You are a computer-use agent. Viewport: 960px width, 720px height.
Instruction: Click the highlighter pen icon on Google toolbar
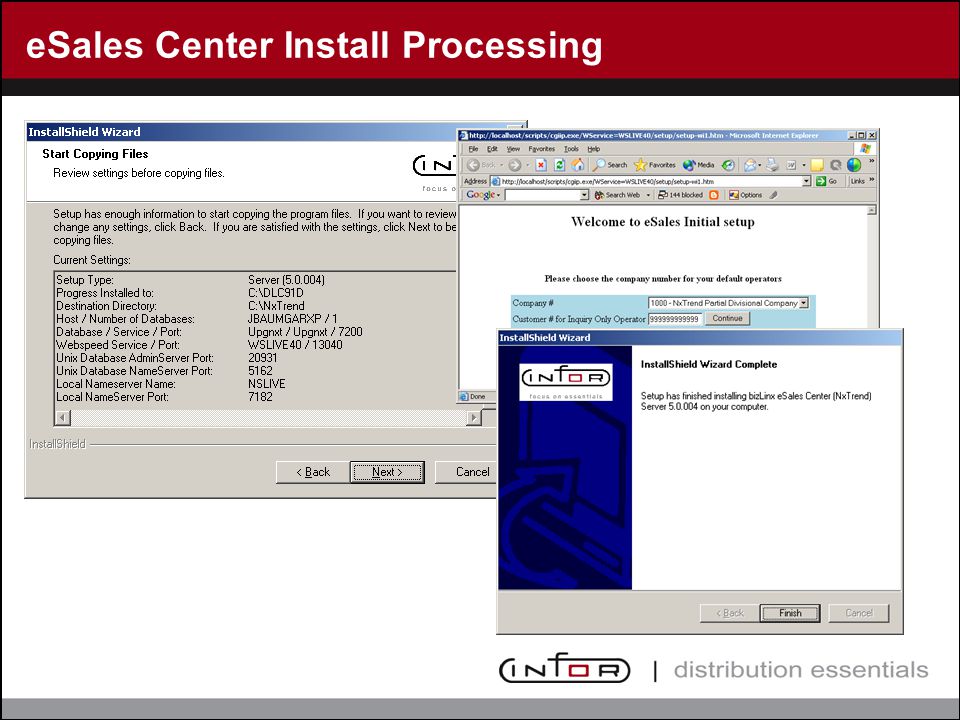click(x=773, y=195)
